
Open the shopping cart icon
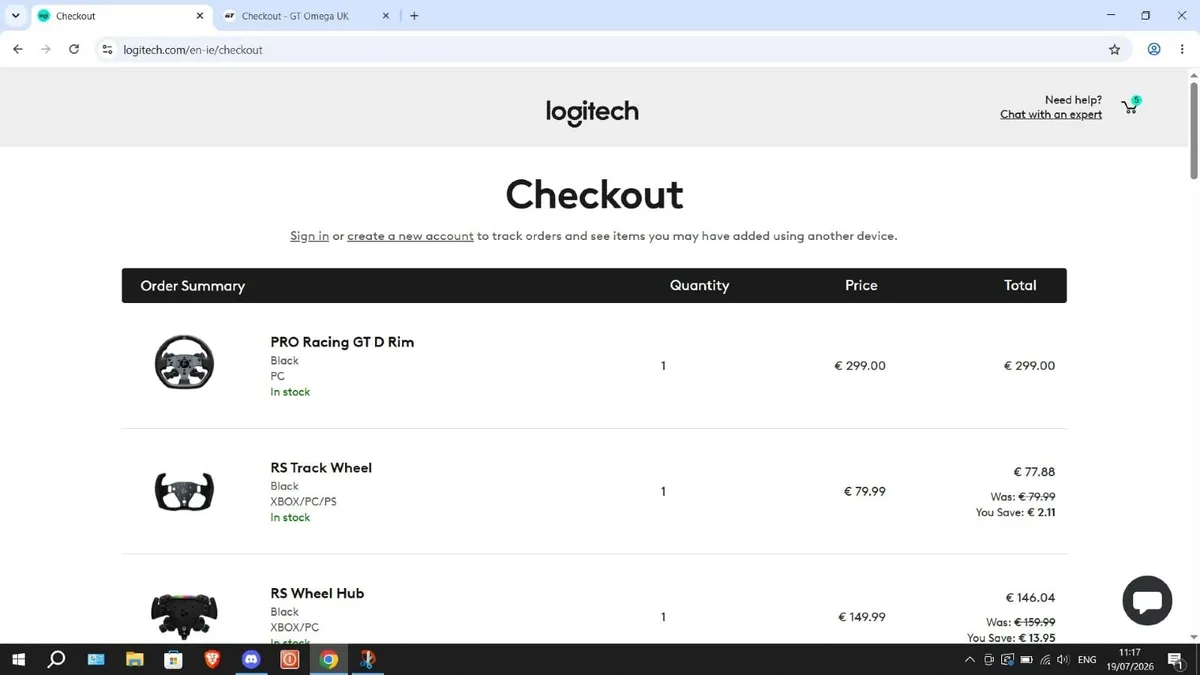1130,107
